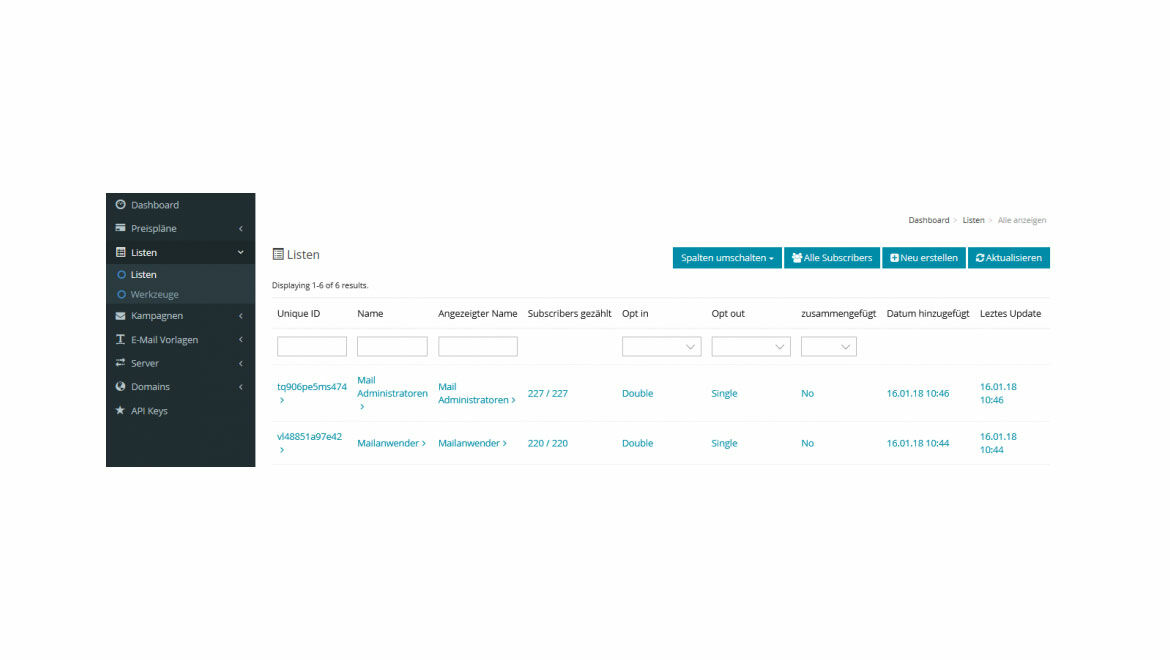Expand the E-Mail Vorlagen chevron
This screenshot has width=1170, height=660.
point(240,340)
